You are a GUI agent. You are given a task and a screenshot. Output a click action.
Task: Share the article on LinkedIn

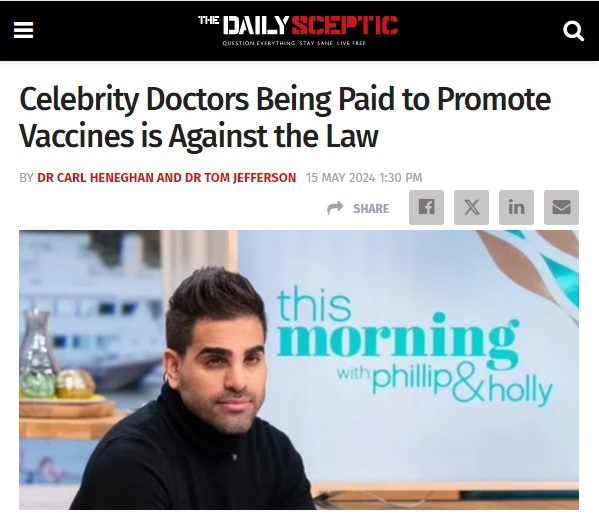pos(516,207)
